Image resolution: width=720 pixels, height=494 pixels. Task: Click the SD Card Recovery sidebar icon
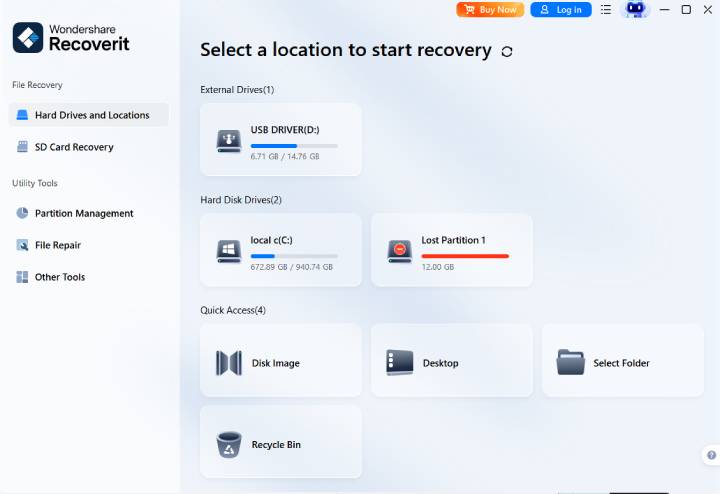(x=22, y=146)
